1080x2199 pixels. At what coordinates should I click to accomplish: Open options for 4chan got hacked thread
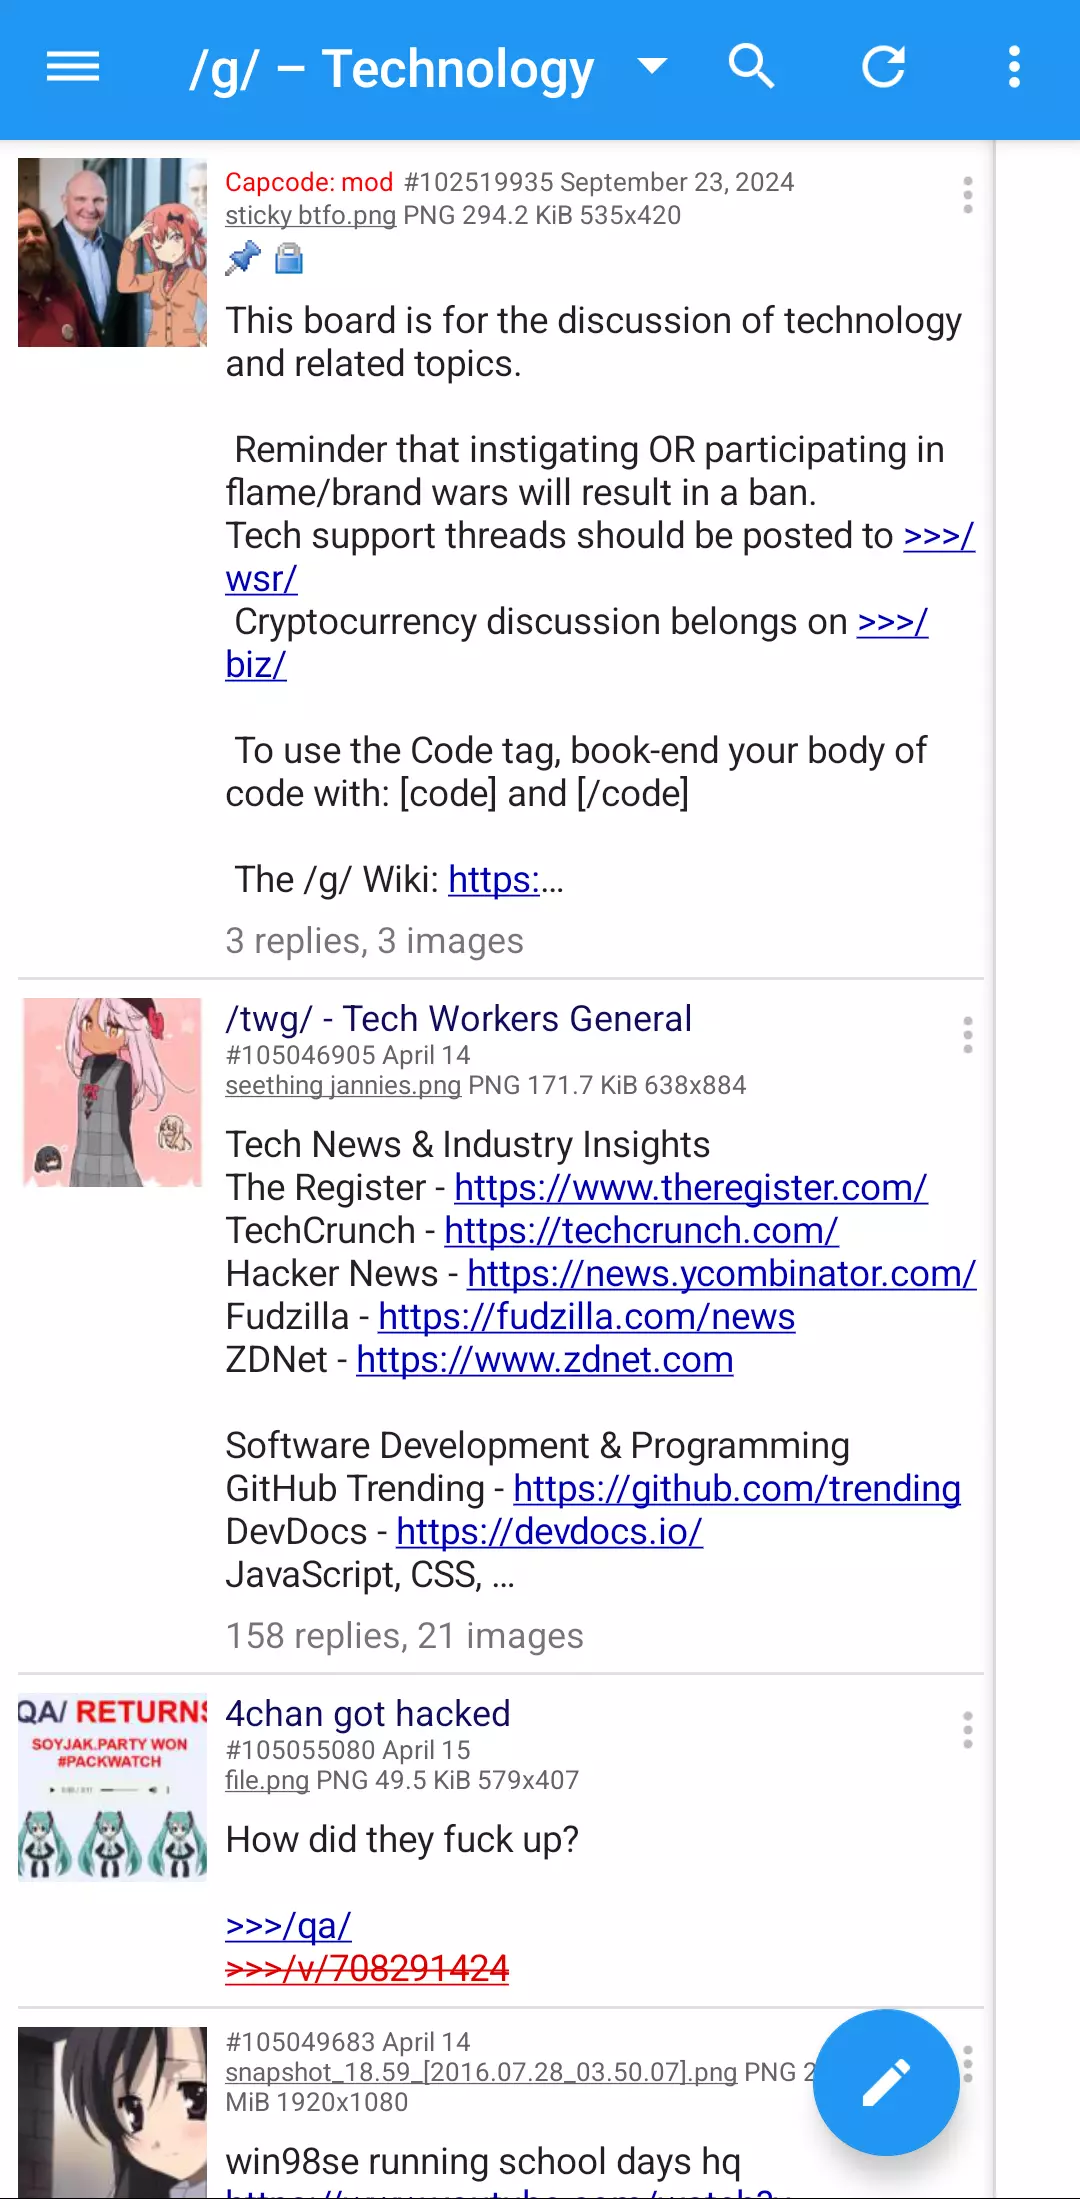[968, 1730]
